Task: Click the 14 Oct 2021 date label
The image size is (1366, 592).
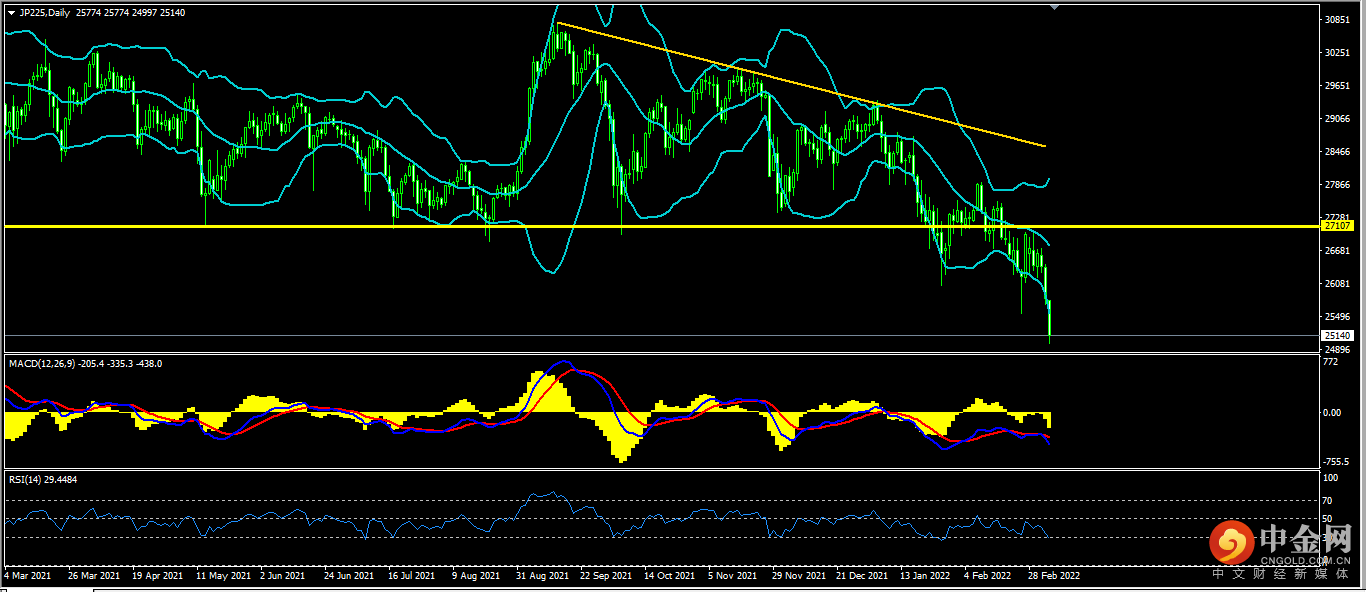Action: [x=669, y=576]
